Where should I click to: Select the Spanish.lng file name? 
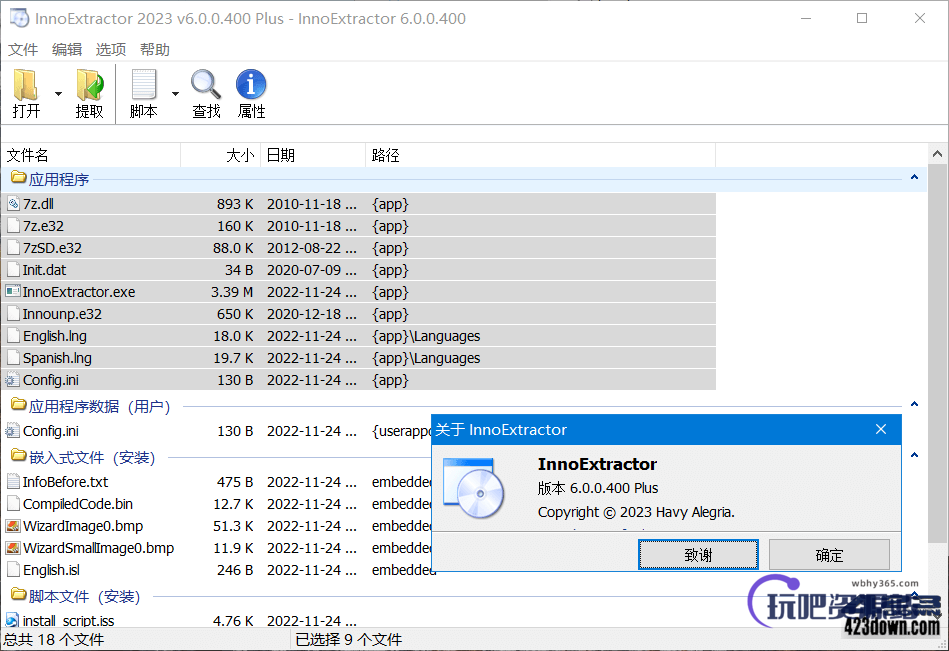tap(57, 358)
